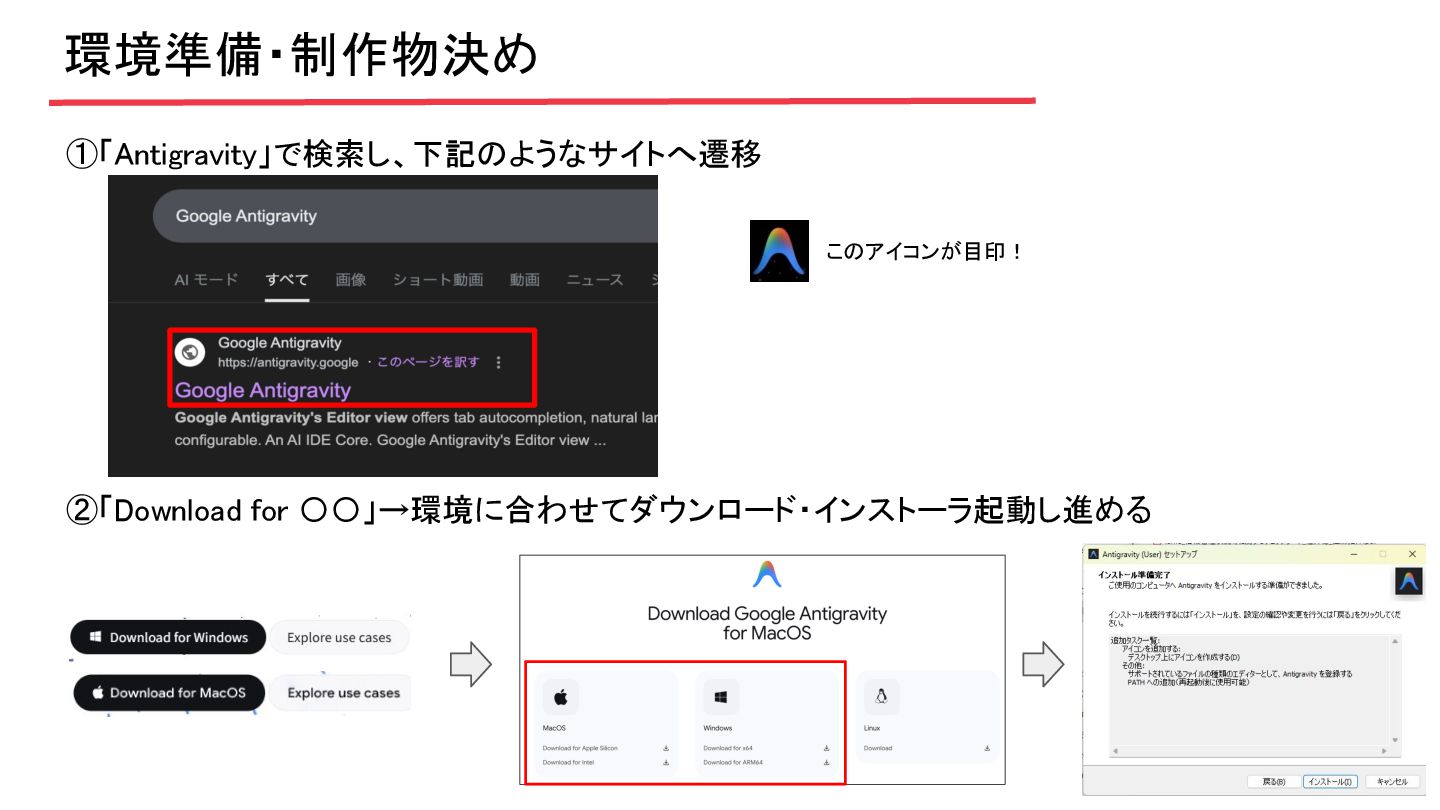Open the purple "Google Antigravity" result link

tap(263, 390)
